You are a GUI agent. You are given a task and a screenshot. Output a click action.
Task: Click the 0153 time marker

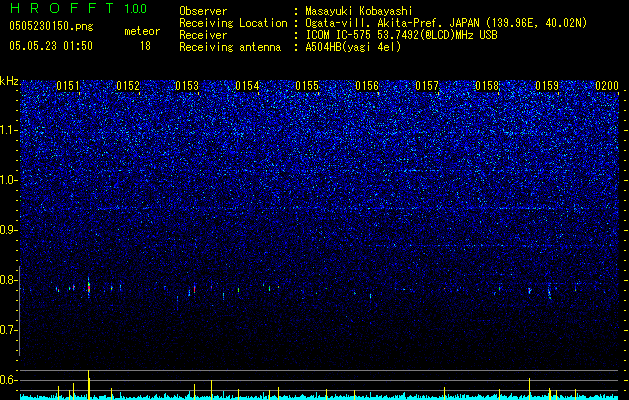coord(187,86)
